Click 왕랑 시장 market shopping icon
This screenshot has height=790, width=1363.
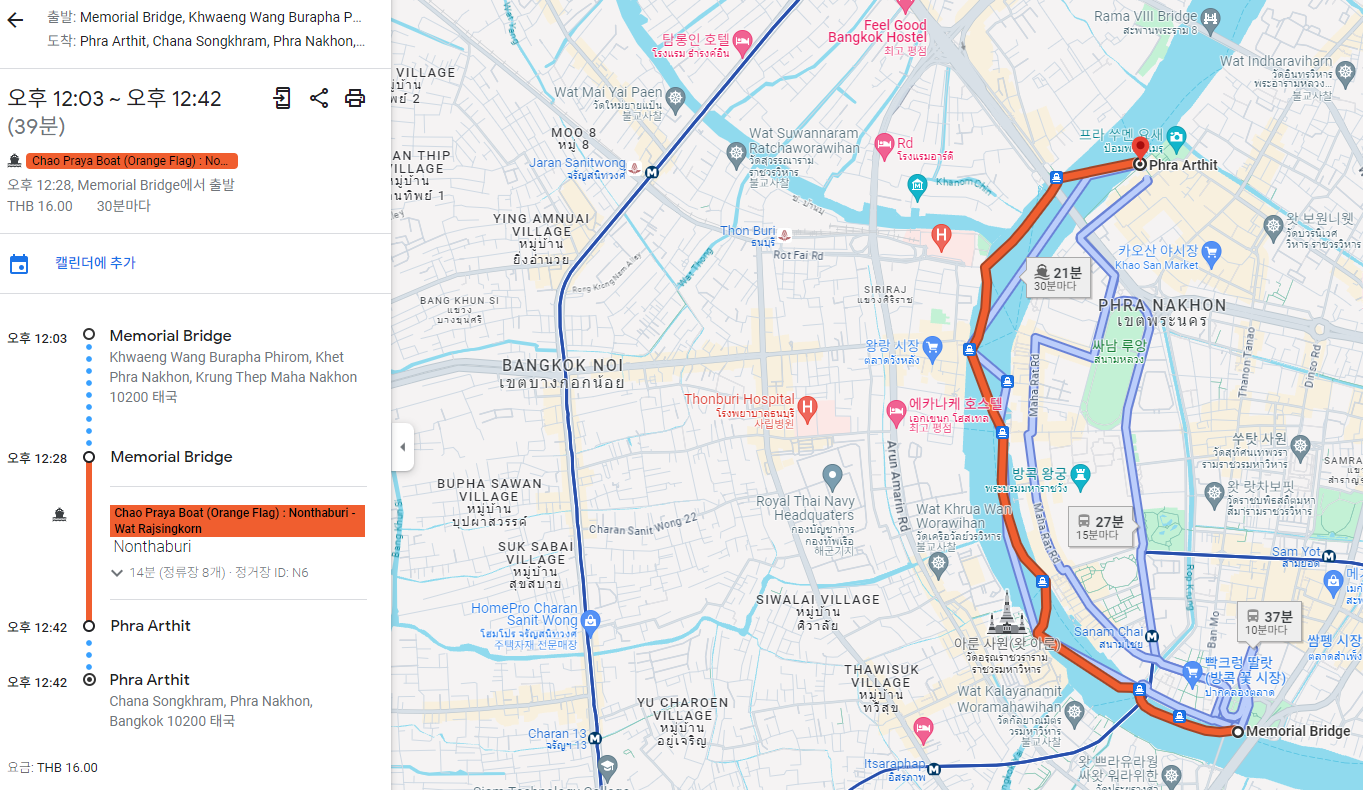(x=933, y=347)
